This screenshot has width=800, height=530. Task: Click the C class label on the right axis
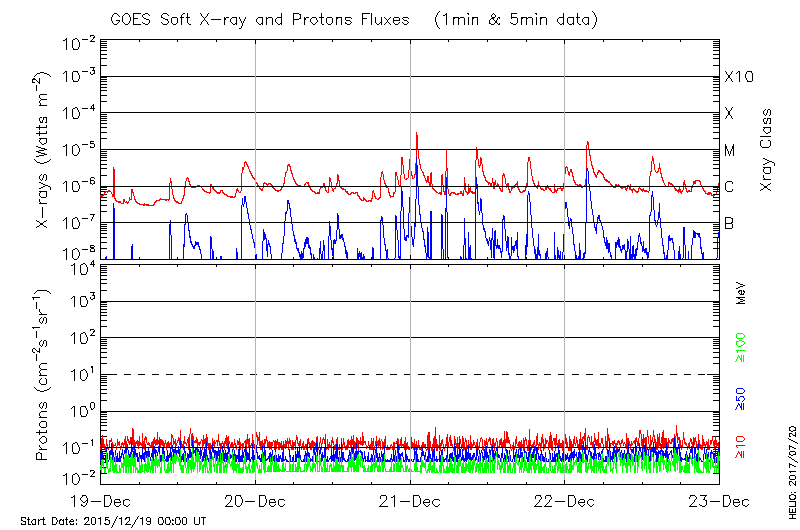[729, 187]
